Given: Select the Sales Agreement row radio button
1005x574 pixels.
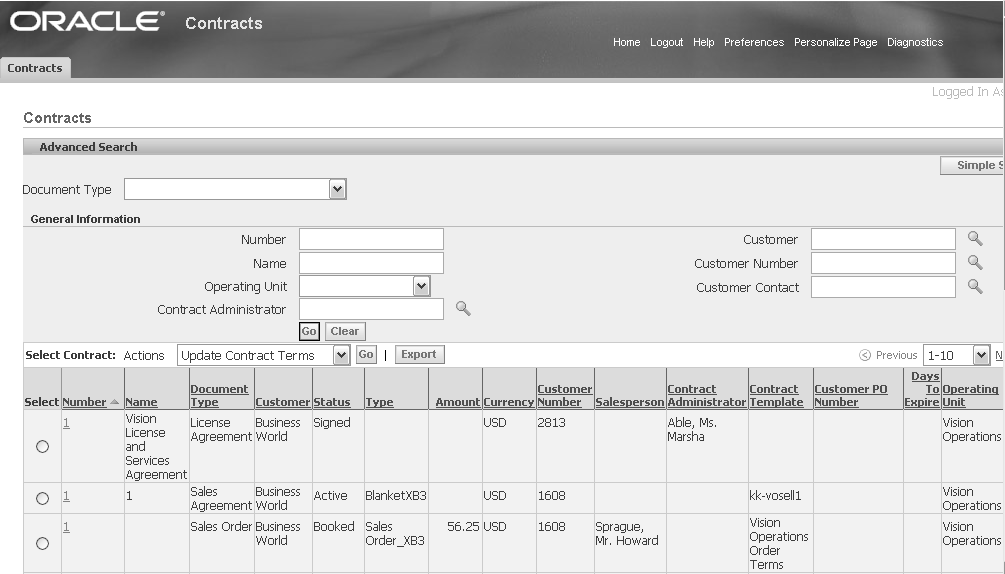Looking at the screenshot, I should click(42, 498).
